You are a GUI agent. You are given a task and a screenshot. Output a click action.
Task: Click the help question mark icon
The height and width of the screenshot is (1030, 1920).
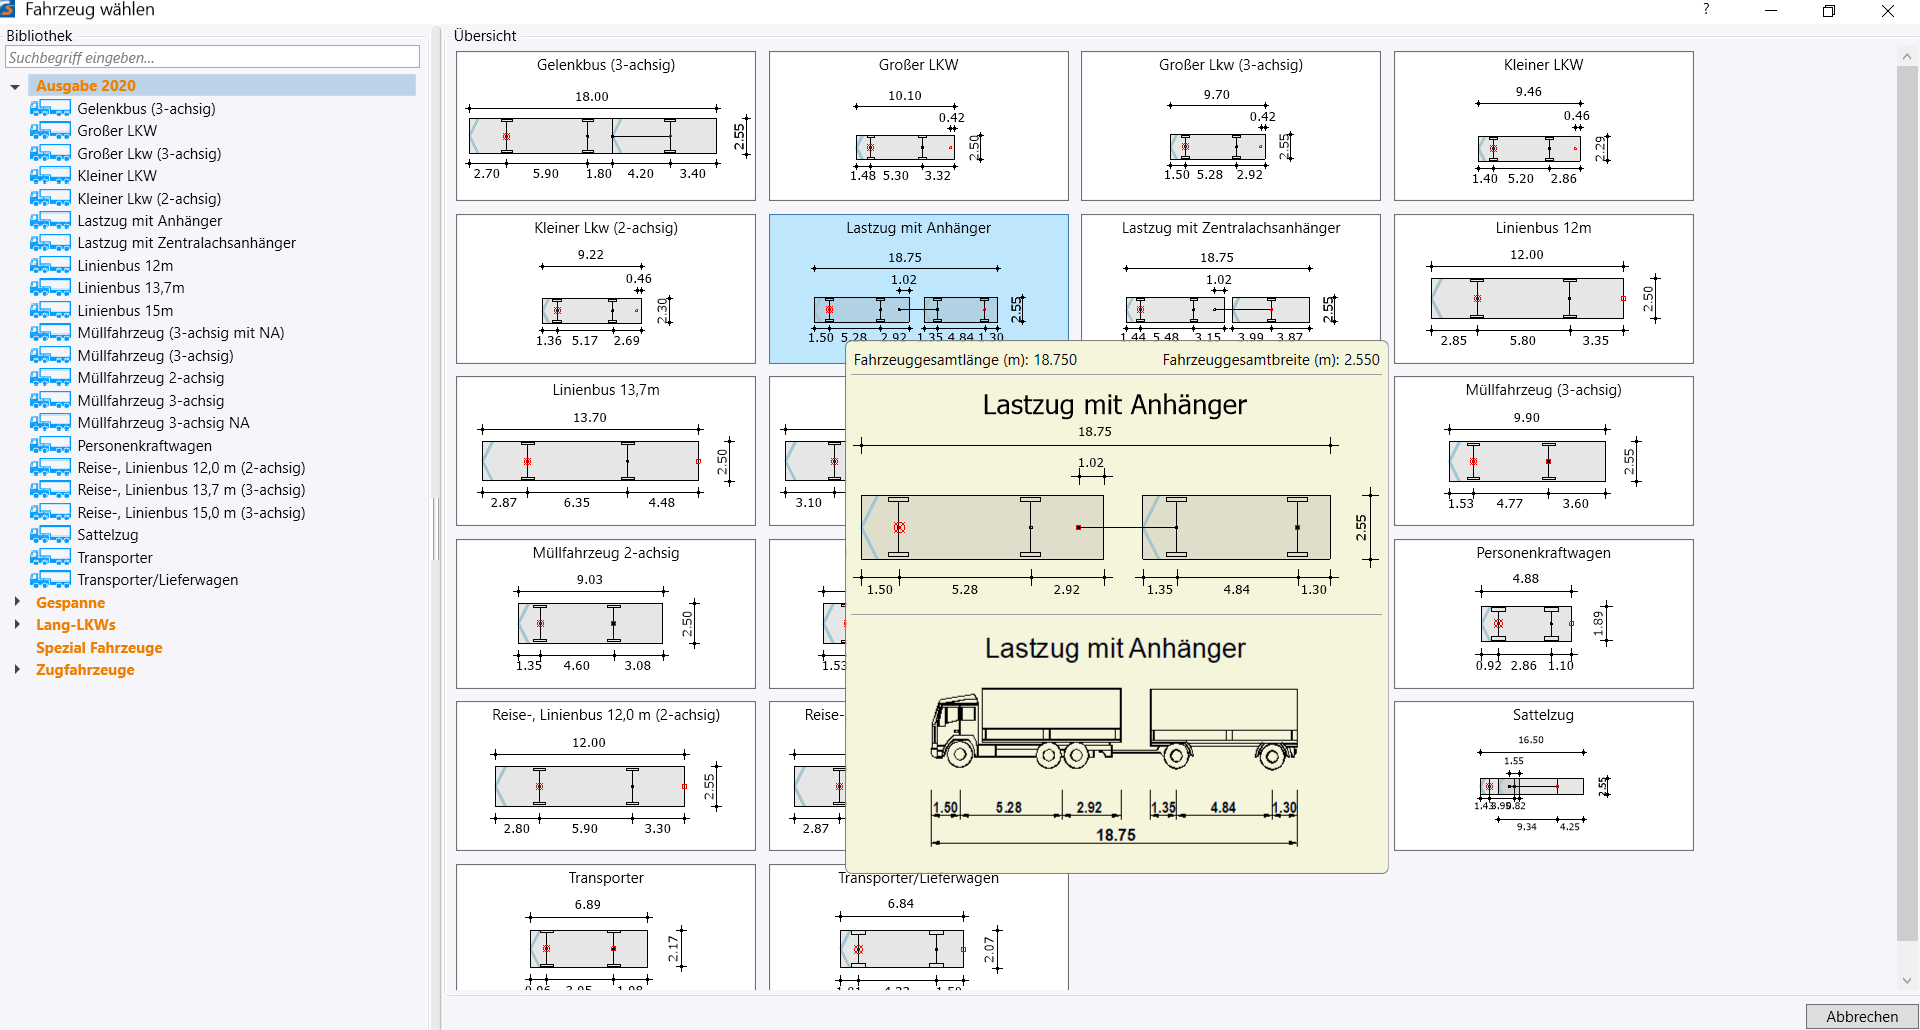[1706, 10]
